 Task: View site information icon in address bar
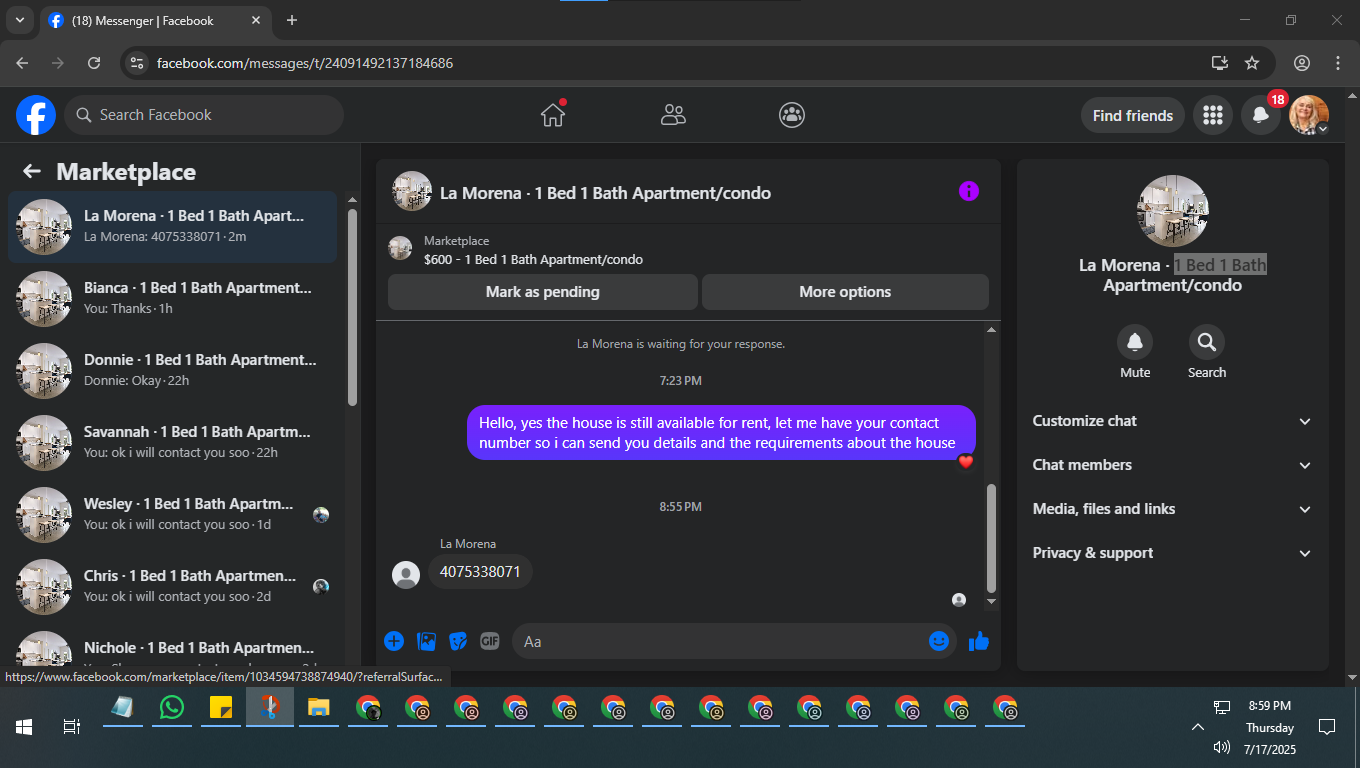138,63
